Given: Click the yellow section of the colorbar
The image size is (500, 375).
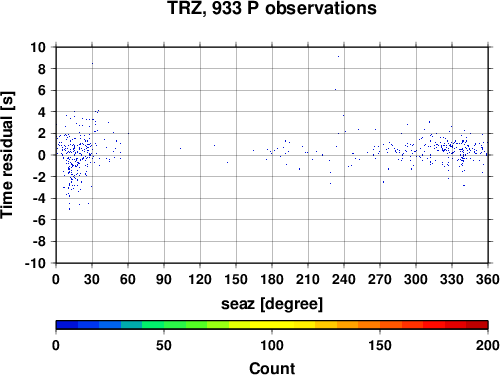Looking at the screenshot, I should 272,325.
